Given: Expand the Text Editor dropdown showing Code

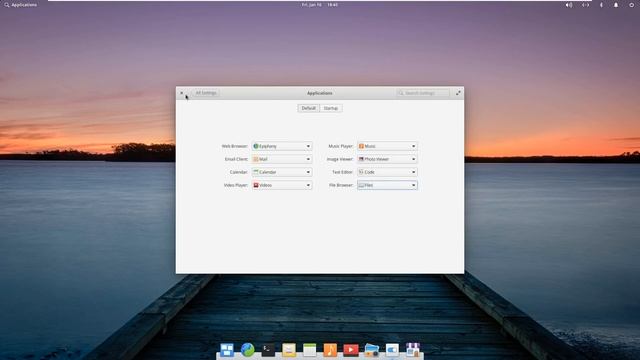Looking at the screenshot, I should click(387, 172).
